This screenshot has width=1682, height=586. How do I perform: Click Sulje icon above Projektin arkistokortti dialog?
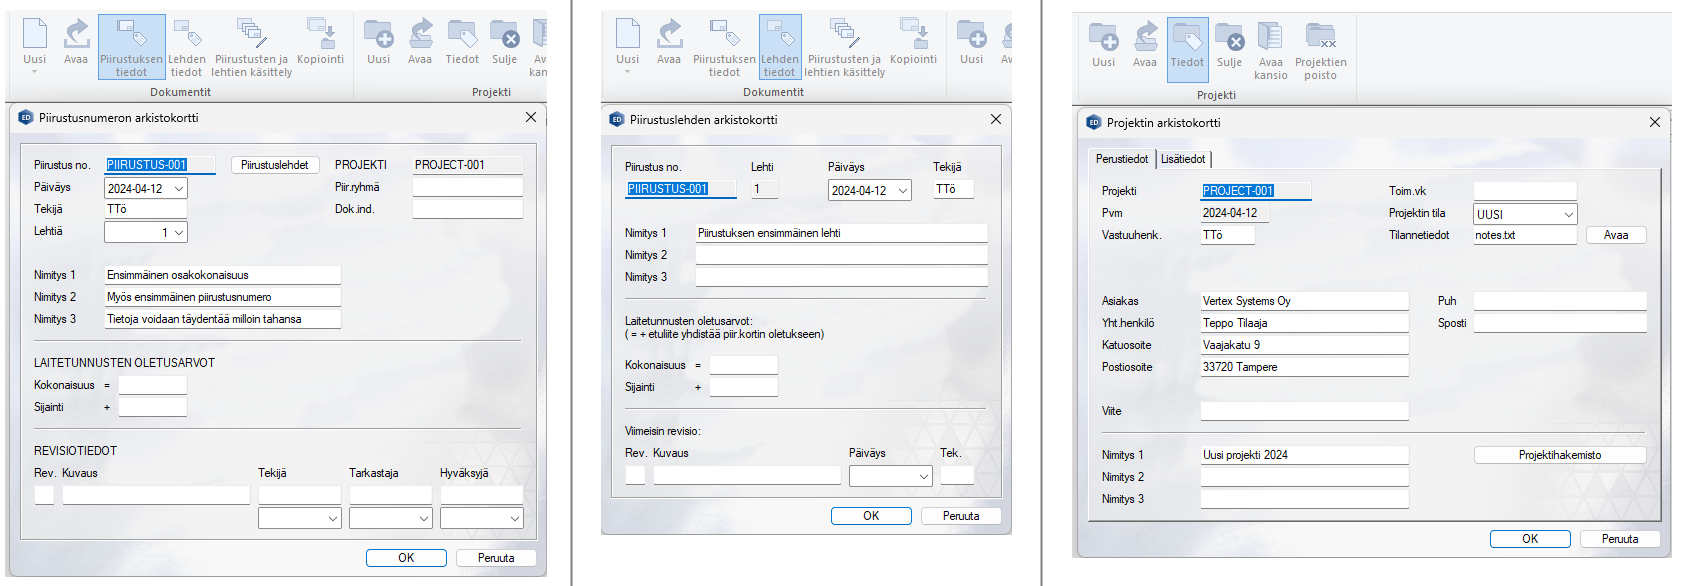pos(1230,45)
